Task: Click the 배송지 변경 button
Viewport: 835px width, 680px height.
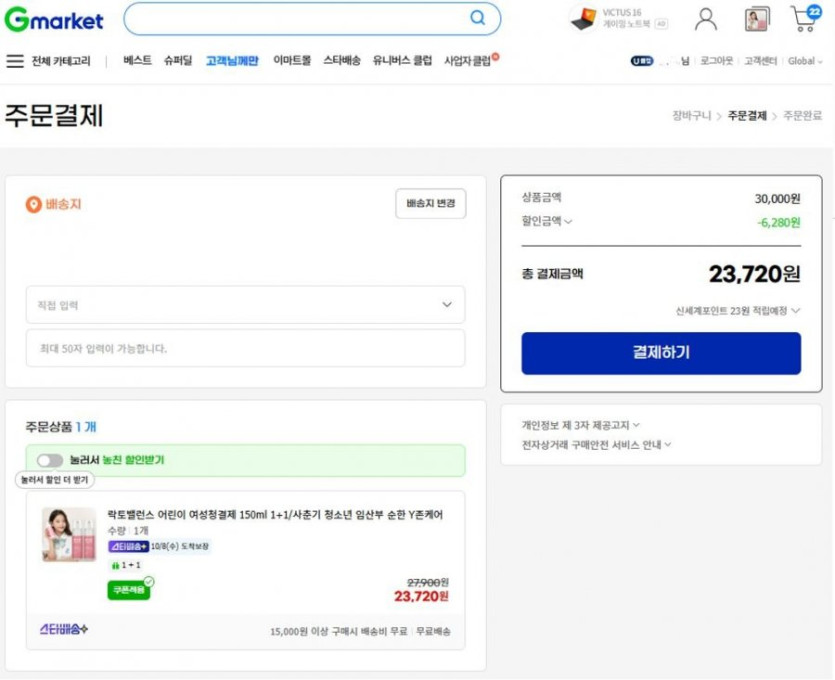Action: pos(430,203)
